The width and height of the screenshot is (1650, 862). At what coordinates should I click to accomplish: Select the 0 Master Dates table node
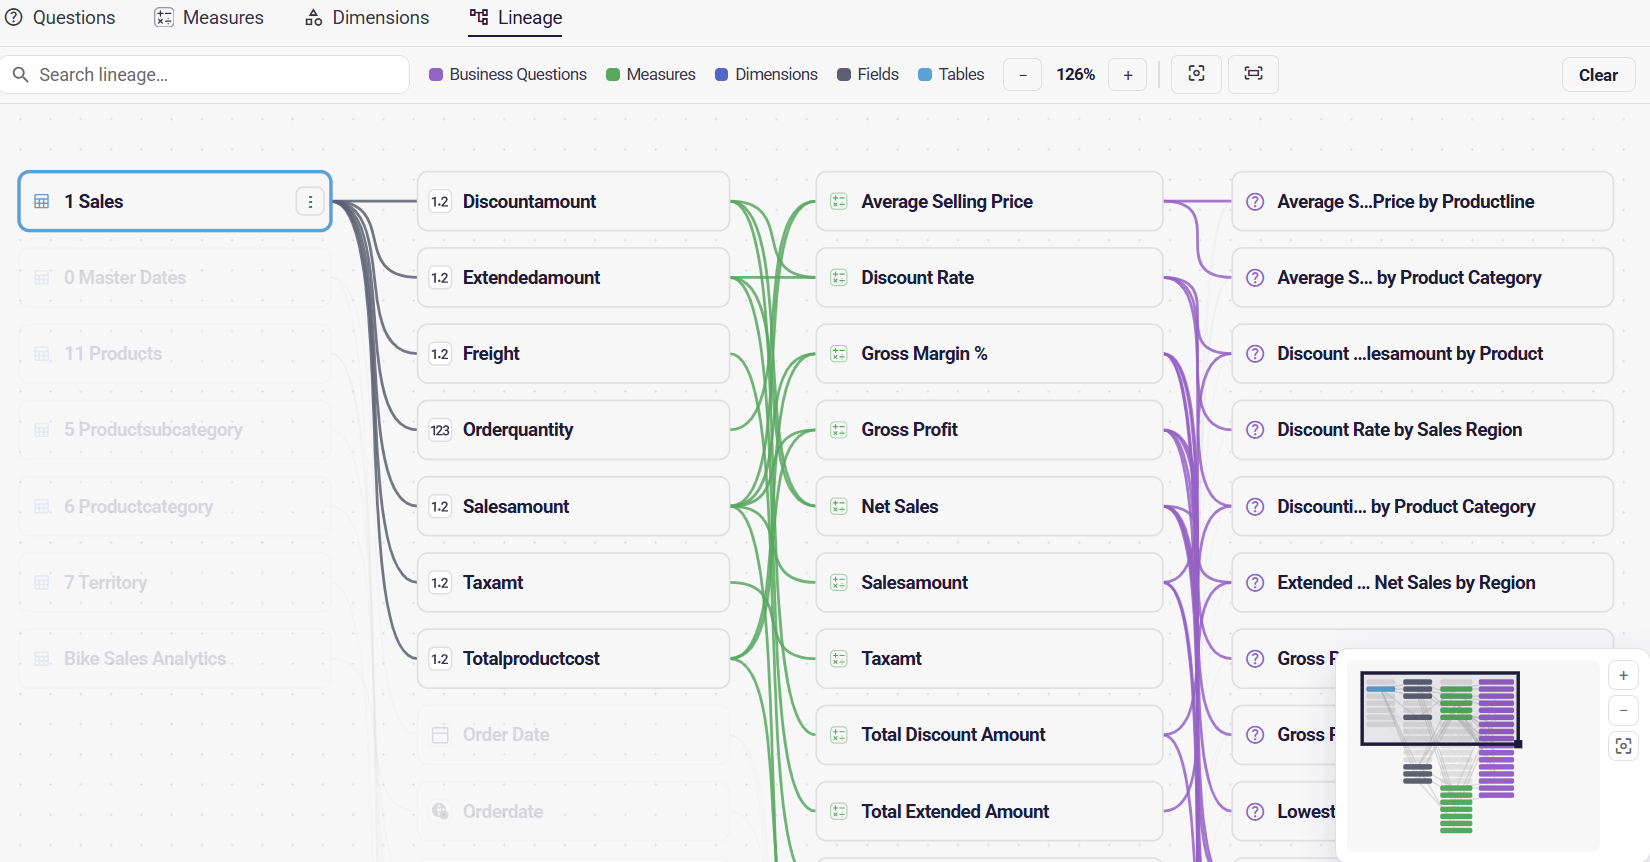[175, 278]
